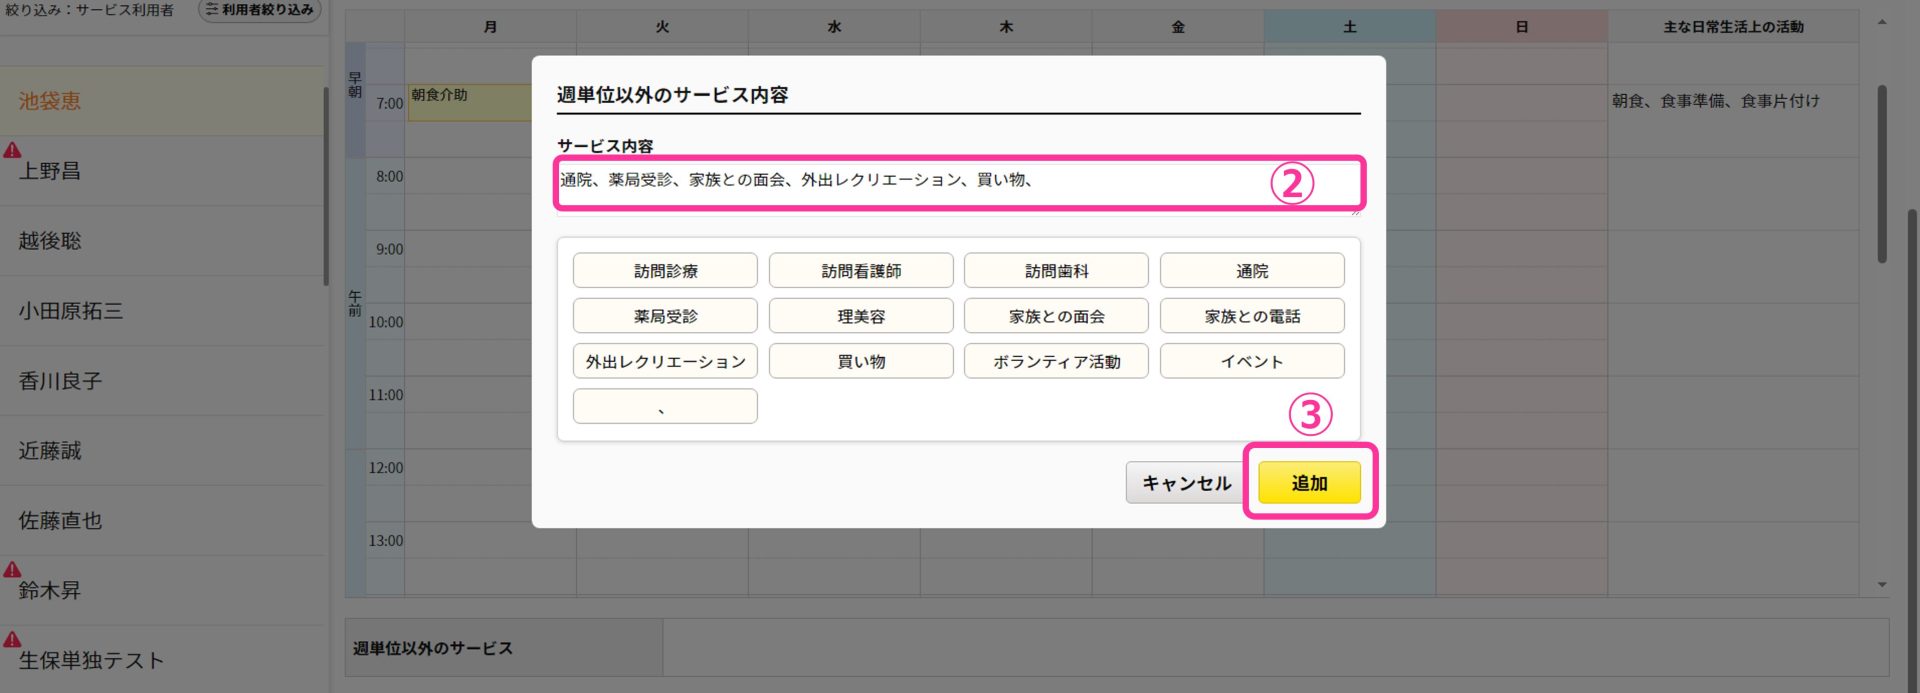This screenshot has height=693, width=1920.
Task: Click the 家族との電話 preset
Action: [1252, 316]
